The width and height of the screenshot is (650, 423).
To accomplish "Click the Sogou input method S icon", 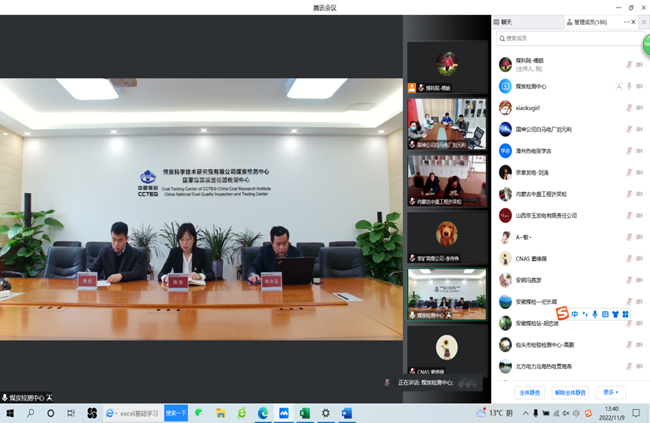I will click(x=562, y=314).
